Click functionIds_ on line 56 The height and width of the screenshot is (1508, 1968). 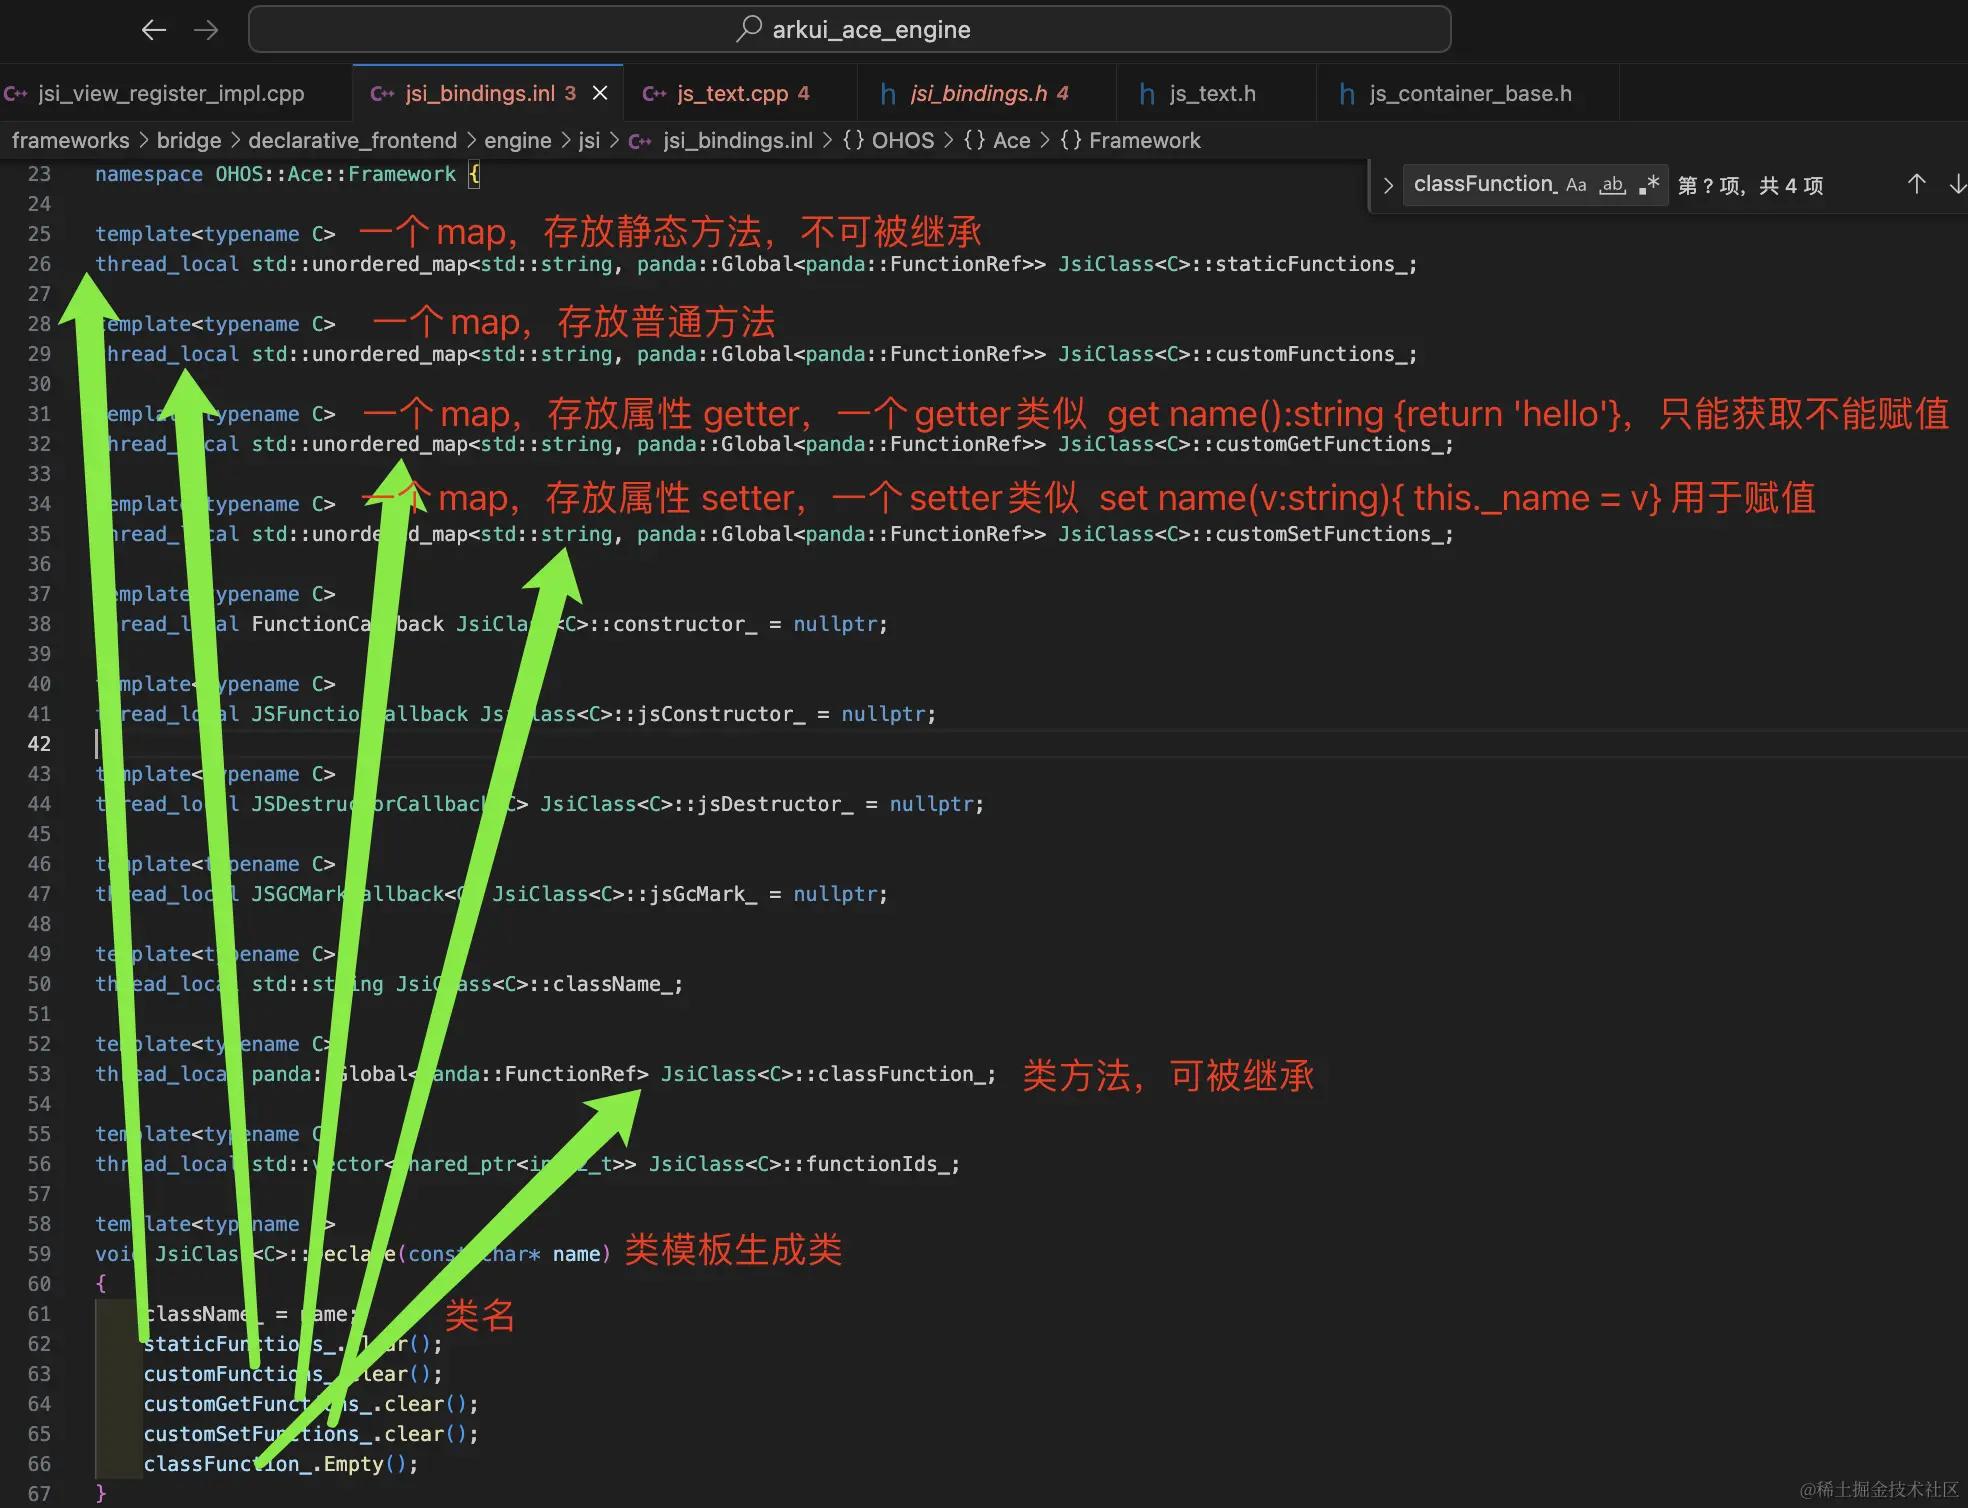point(878,1164)
